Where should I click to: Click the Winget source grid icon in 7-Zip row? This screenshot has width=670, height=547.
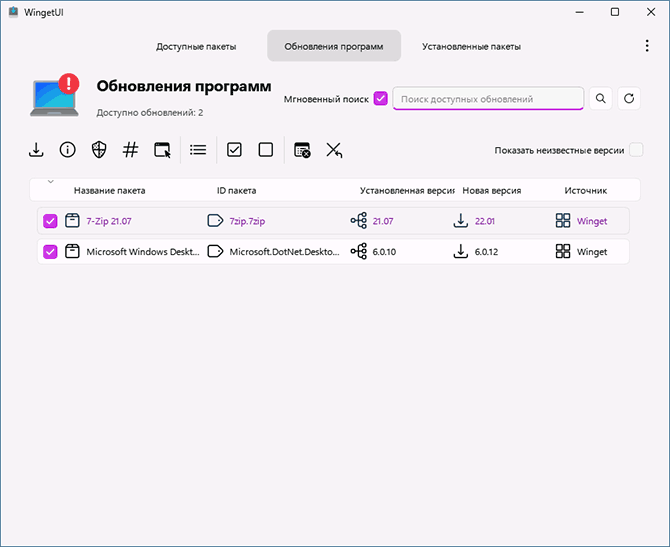point(563,221)
